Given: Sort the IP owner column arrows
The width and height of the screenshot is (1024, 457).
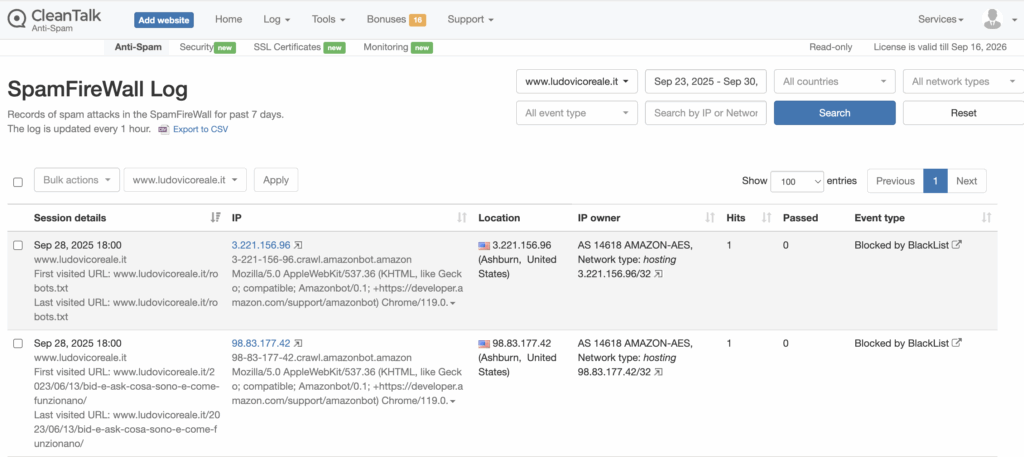Looking at the screenshot, I should 710,218.
